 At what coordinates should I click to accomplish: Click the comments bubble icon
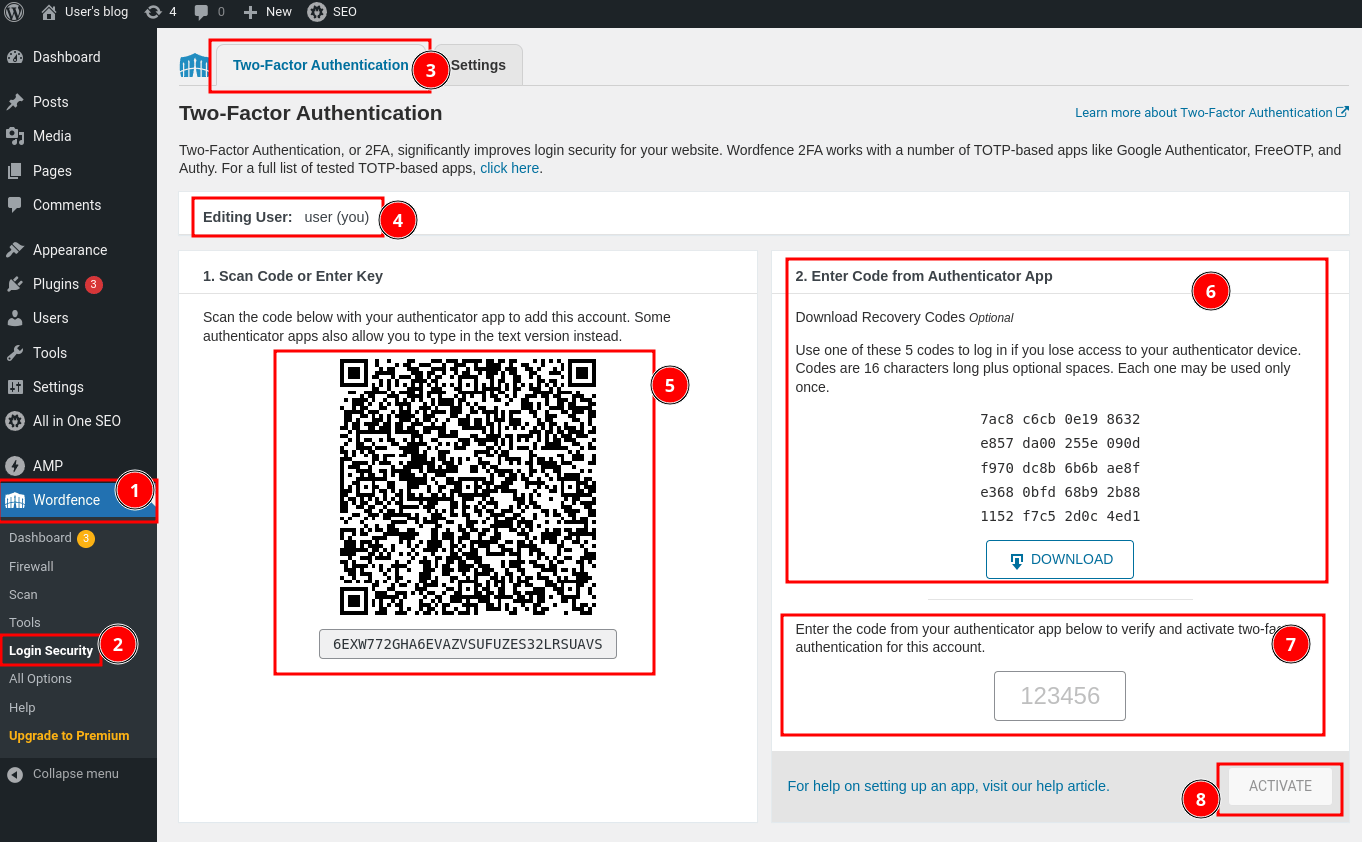point(202,12)
